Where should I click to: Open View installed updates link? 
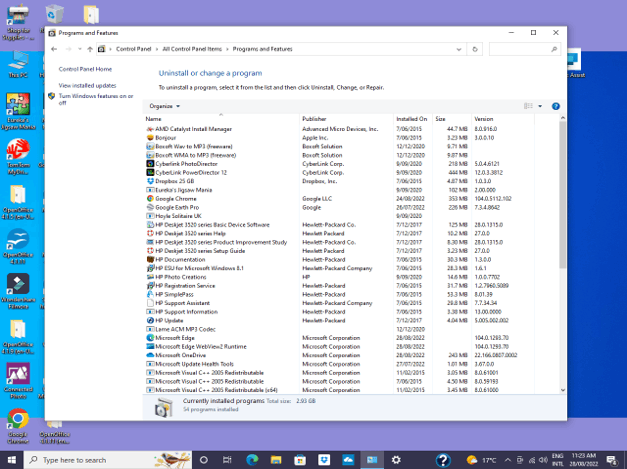tap(87, 86)
